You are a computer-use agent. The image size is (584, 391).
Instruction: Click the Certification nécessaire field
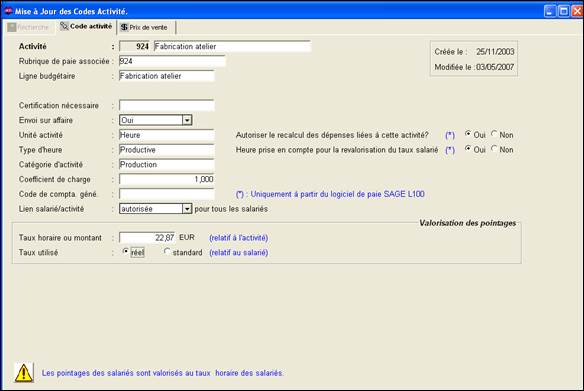point(166,105)
